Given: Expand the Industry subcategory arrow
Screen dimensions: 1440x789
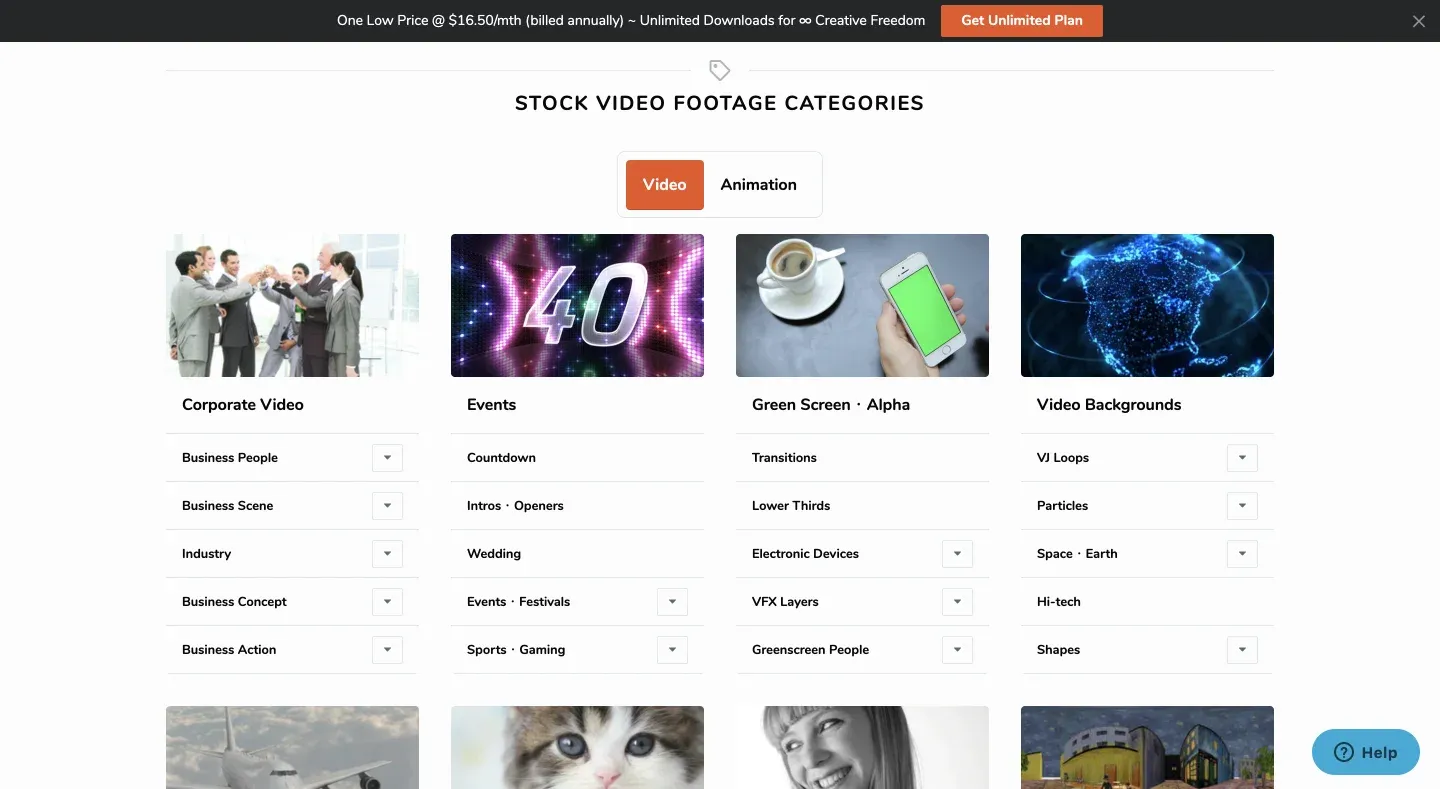Looking at the screenshot, I should [387, 554].
